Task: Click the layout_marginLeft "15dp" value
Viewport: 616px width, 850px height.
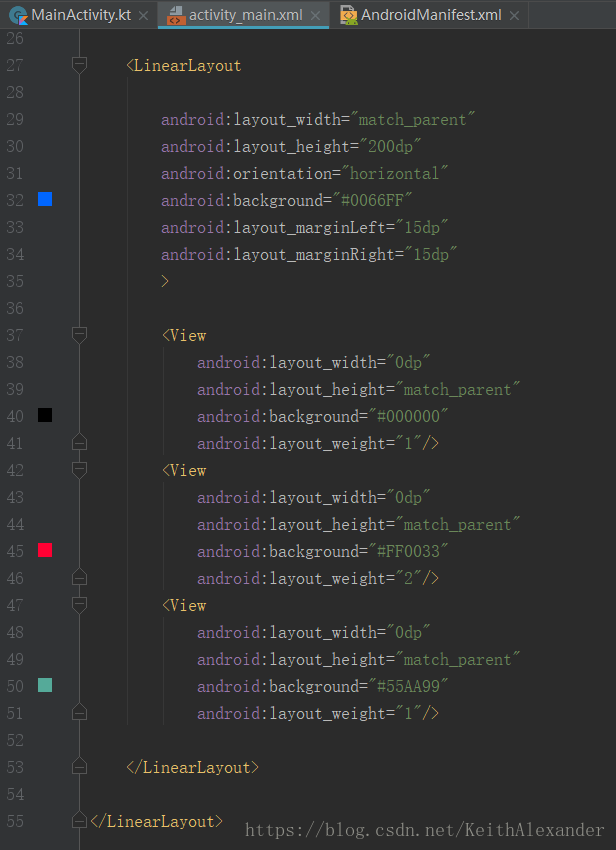Action: (422, 227)
